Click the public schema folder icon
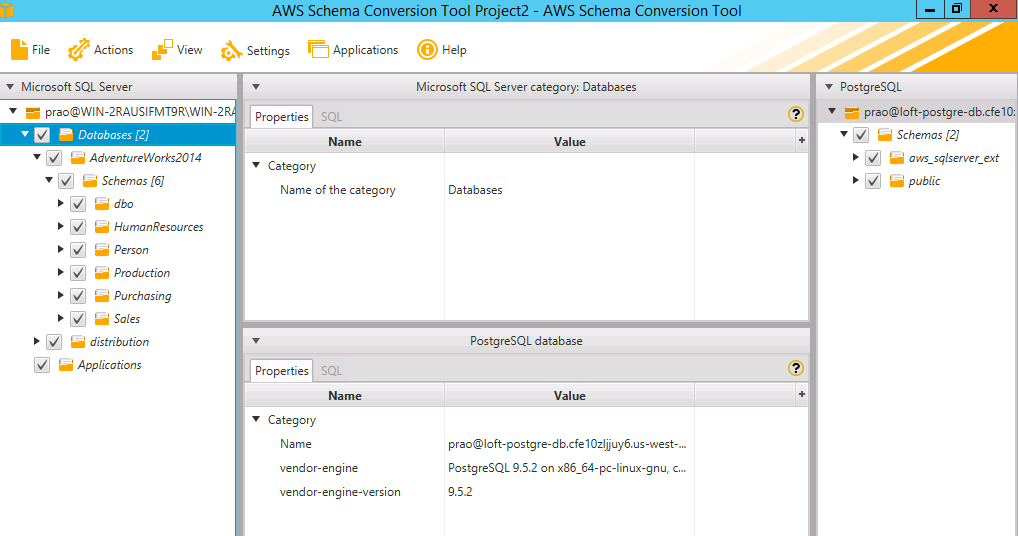Viewport: 1018px width, 536px height. (x=897, y=181)
